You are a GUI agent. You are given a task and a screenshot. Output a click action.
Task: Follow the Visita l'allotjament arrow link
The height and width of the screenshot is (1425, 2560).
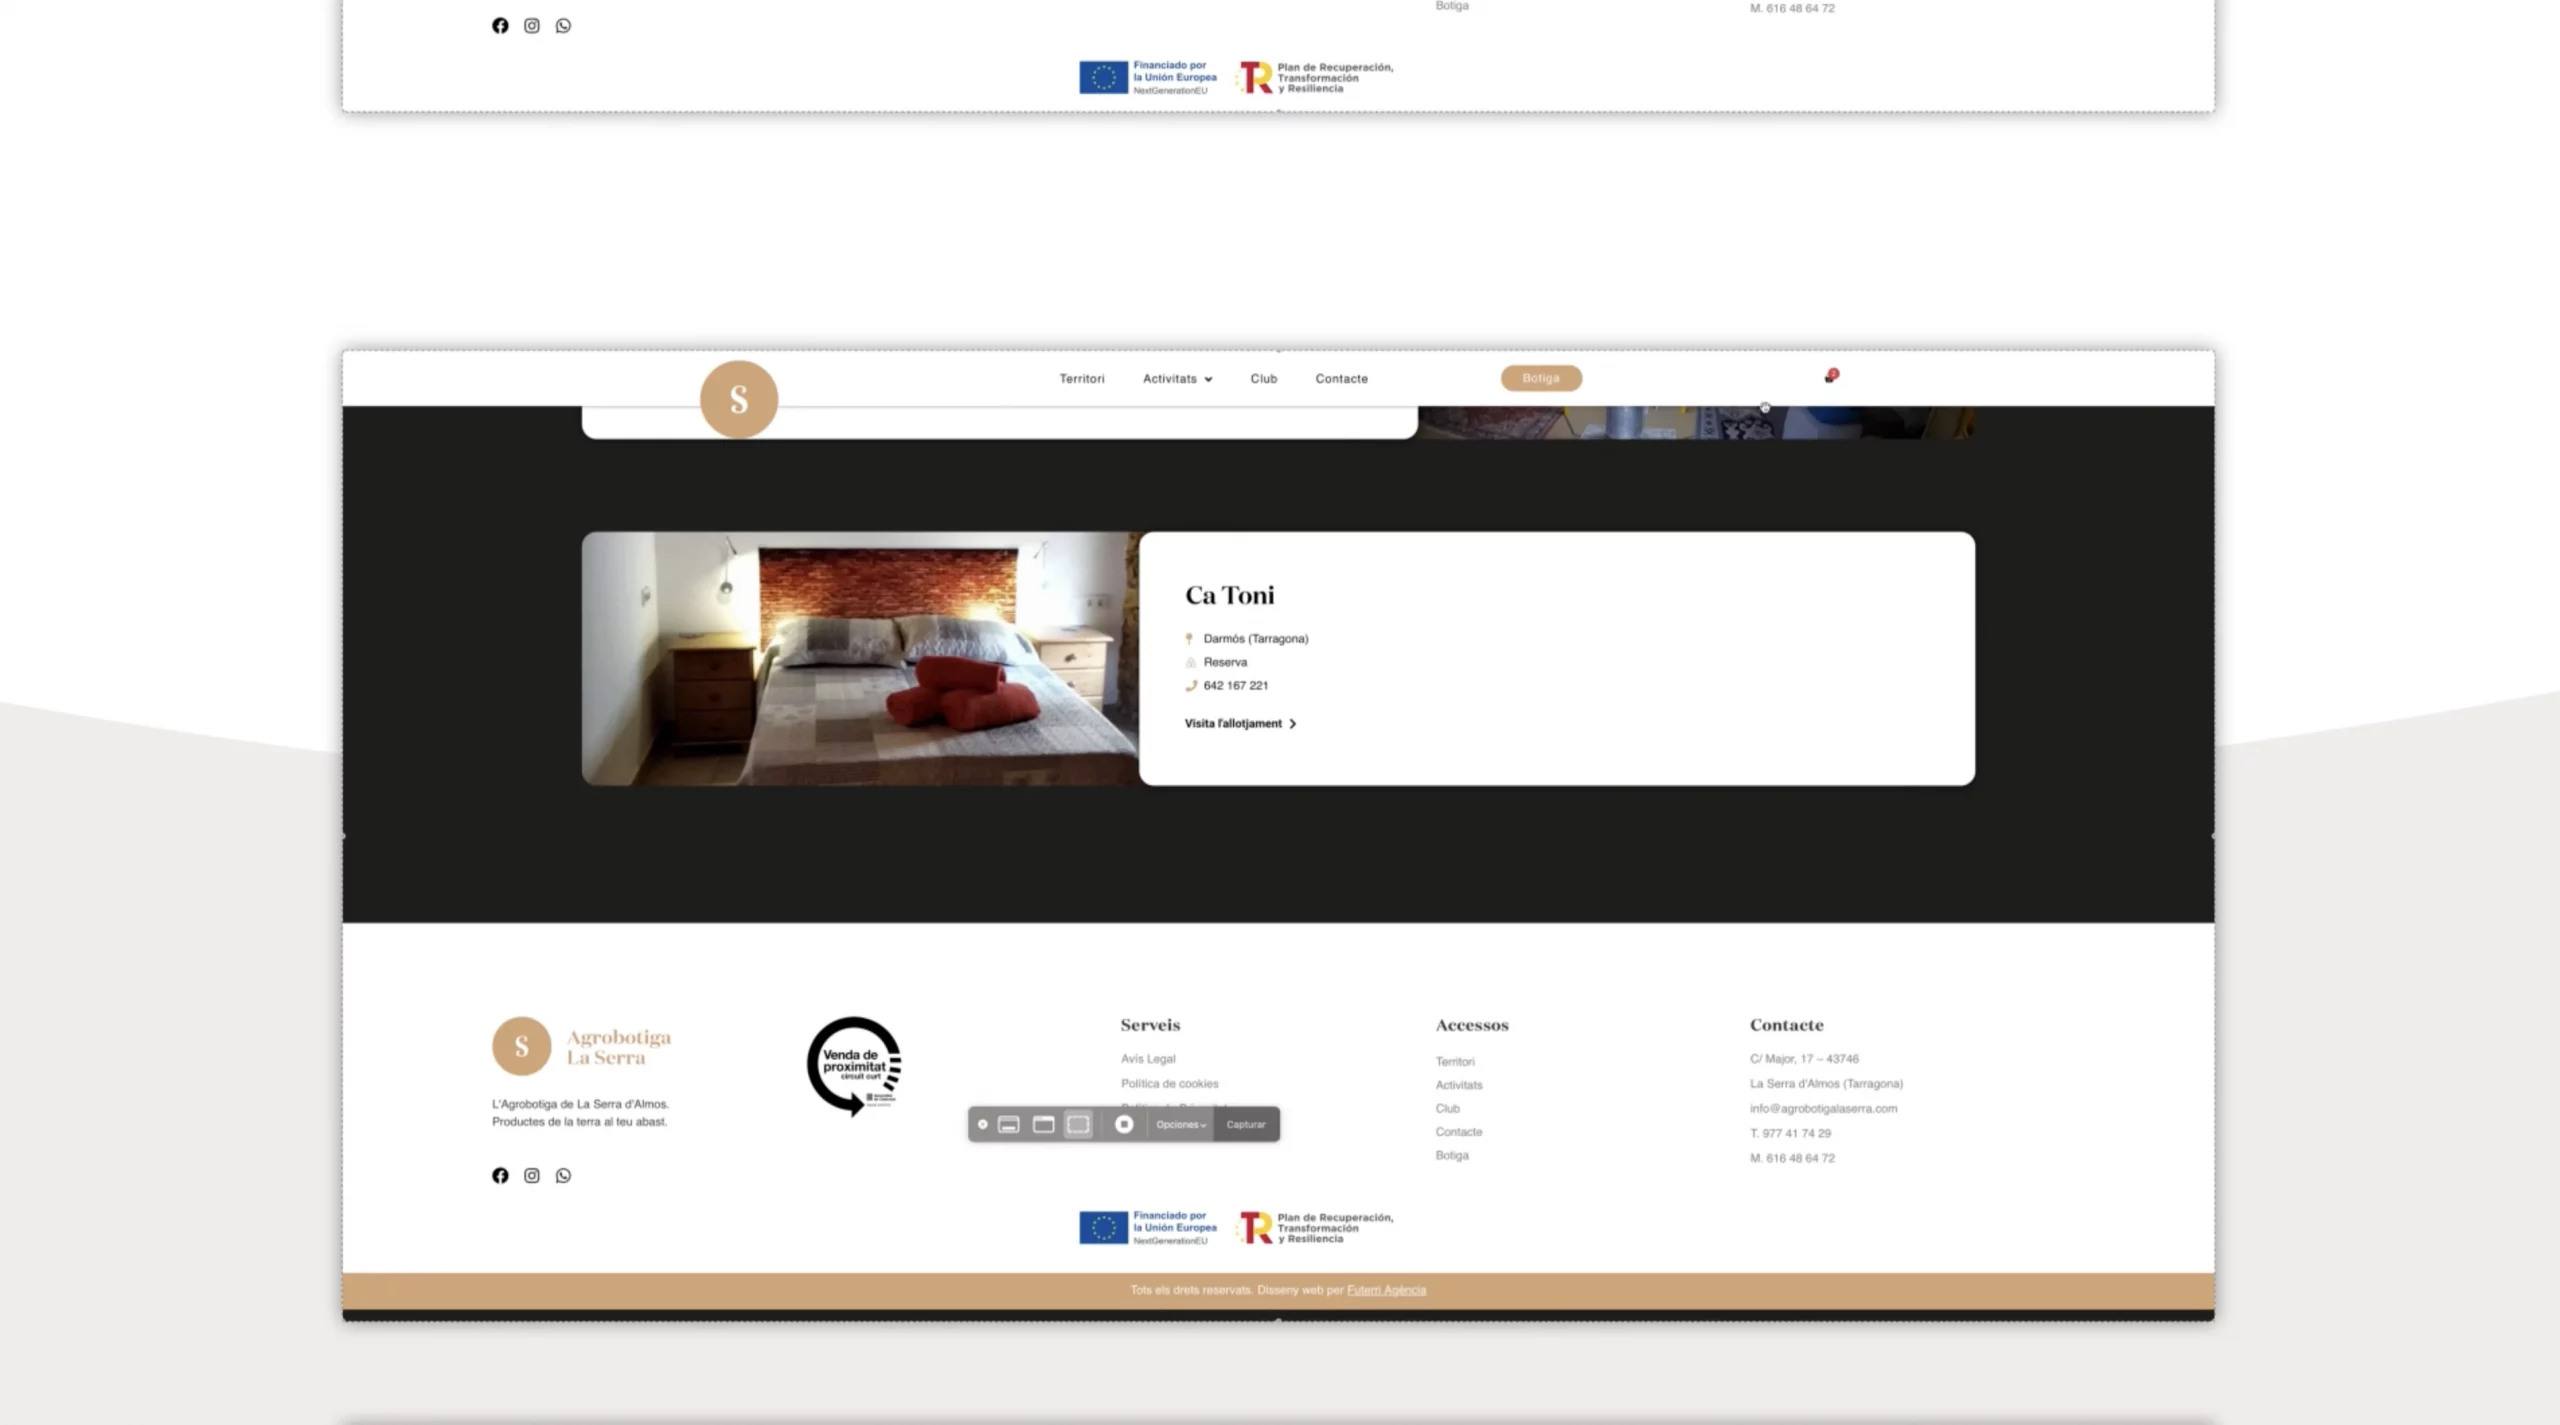click(1240, 723)
